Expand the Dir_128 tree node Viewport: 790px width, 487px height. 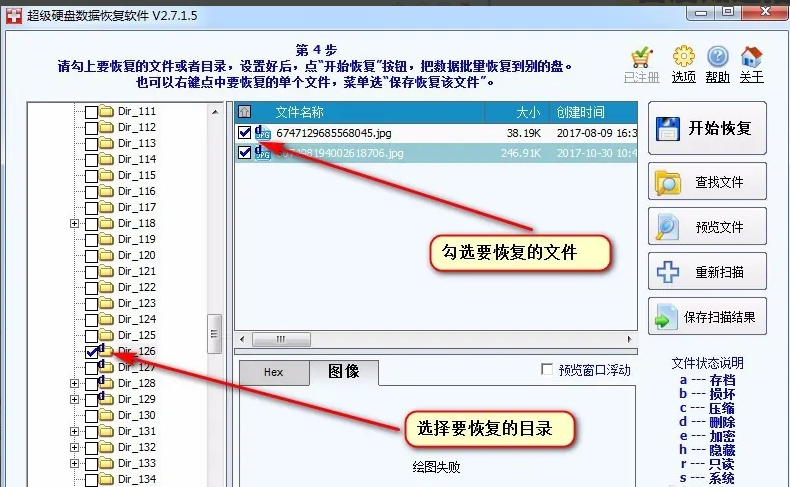tap(74, 383)
